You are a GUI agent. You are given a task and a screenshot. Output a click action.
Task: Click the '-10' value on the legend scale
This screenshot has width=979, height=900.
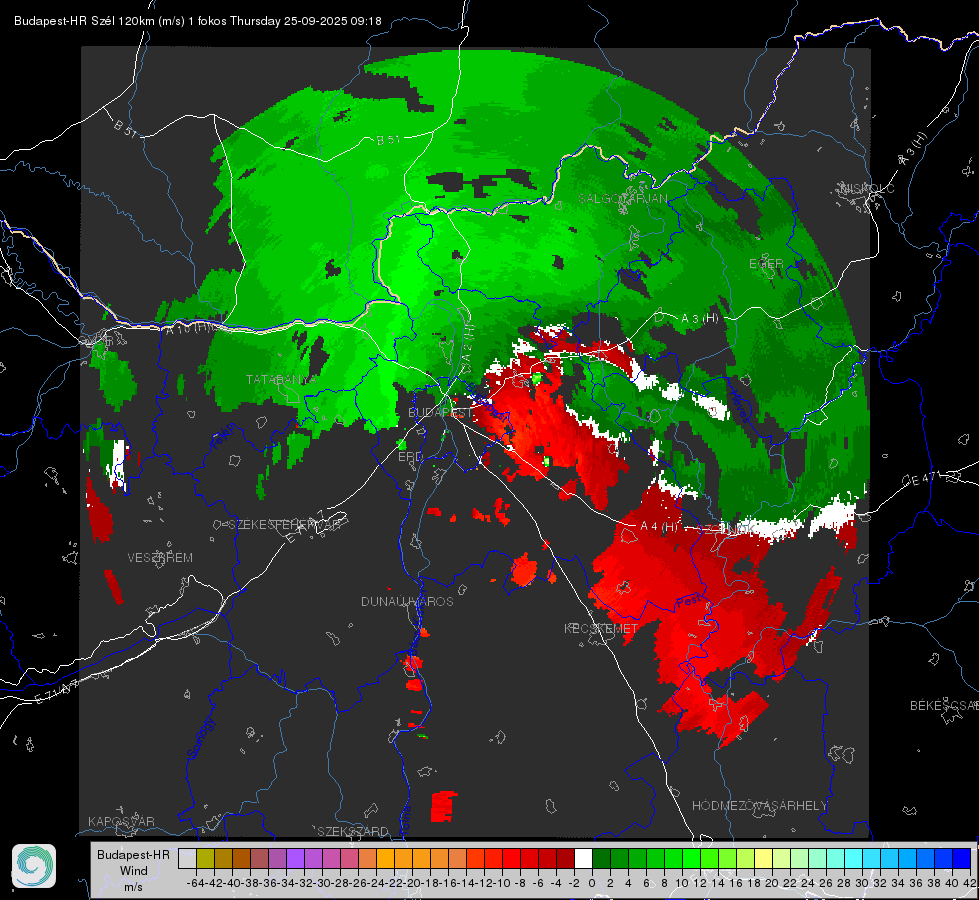501,883
